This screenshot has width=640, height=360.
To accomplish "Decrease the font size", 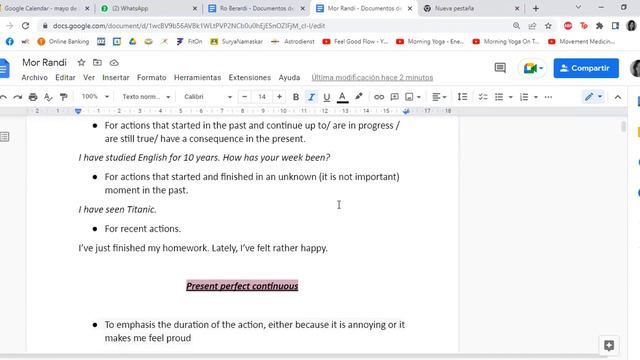I will (244, 97).
